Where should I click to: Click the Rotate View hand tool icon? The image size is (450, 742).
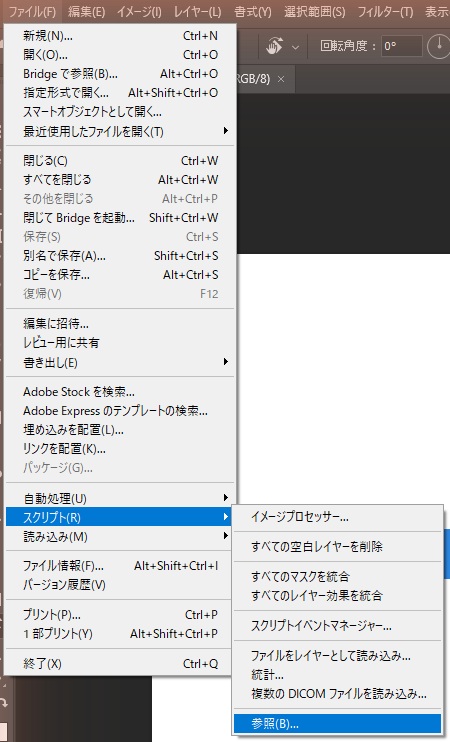275,46
